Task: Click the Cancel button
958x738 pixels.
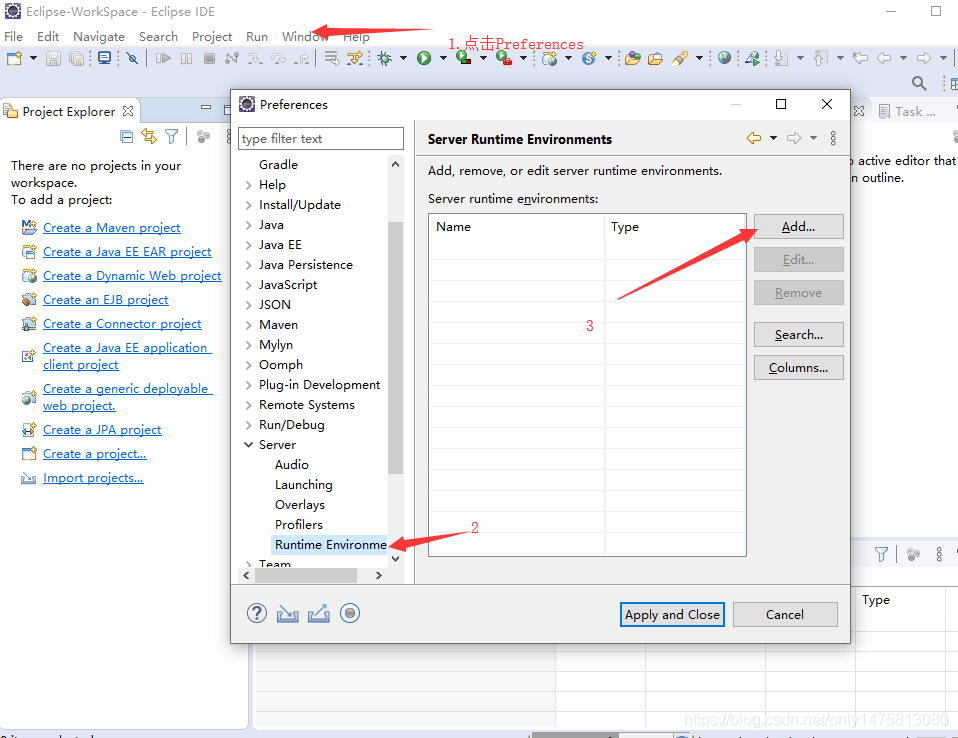Action: click(x=785, y=615)
